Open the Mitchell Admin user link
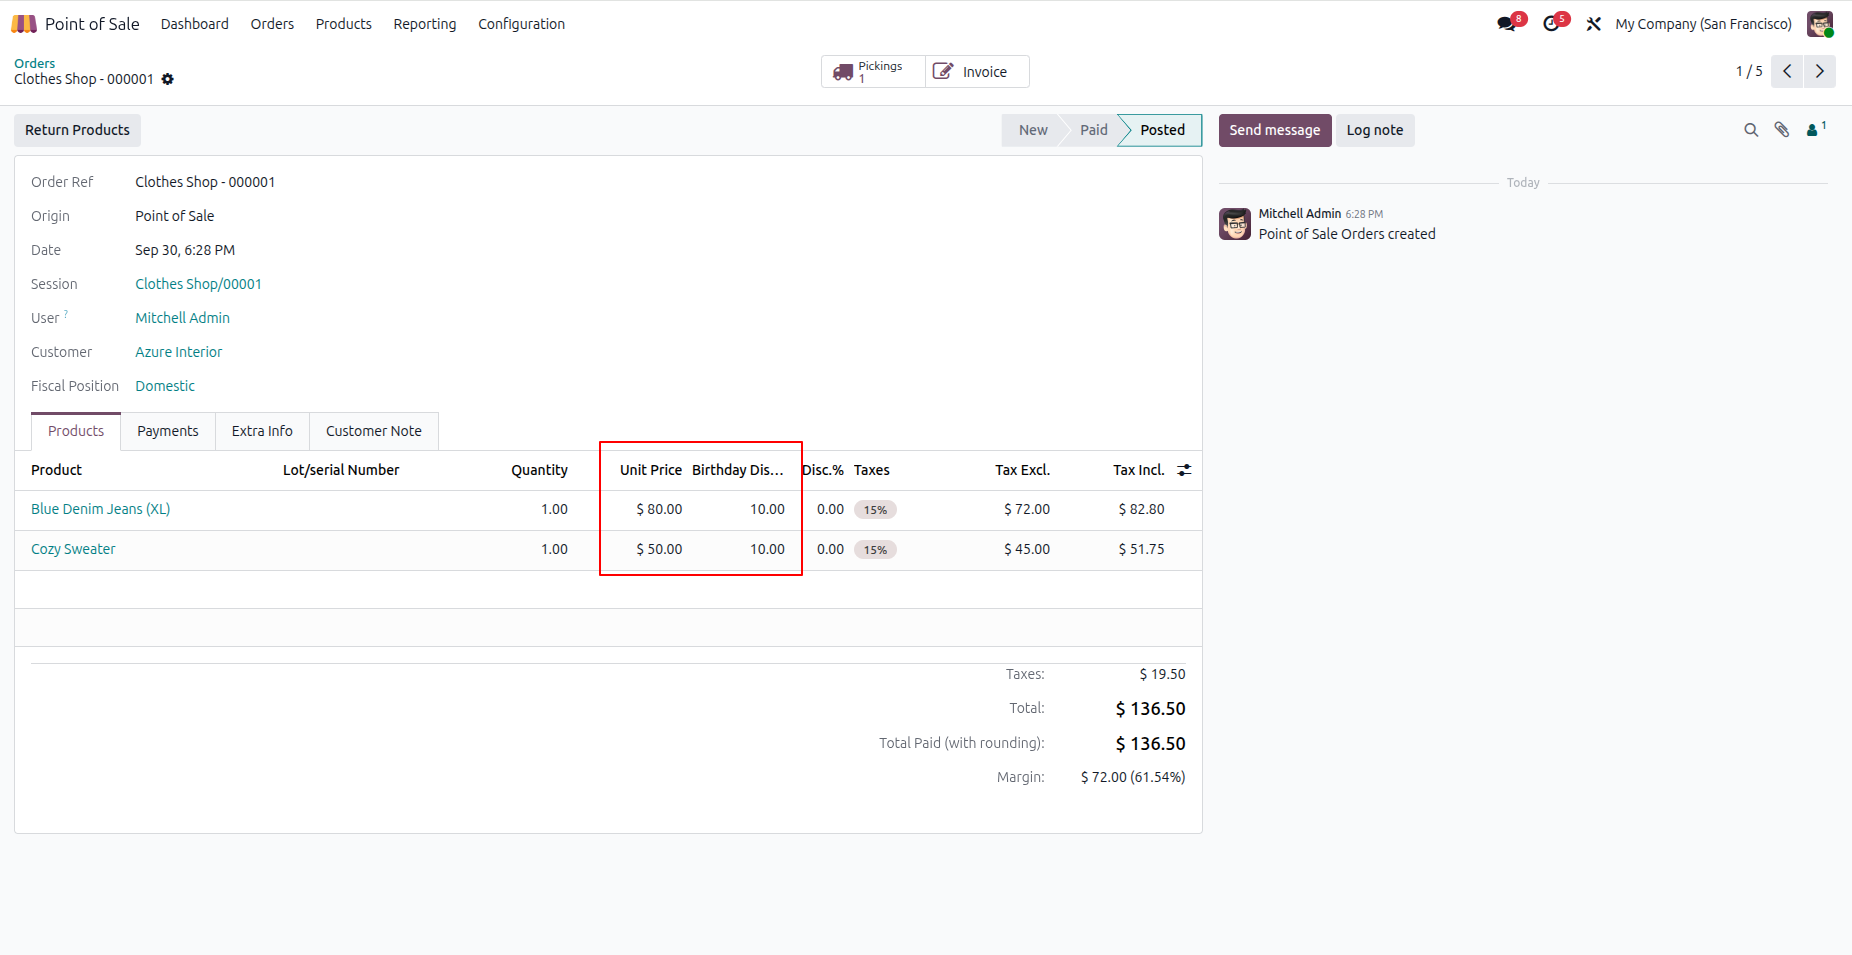 182,318
